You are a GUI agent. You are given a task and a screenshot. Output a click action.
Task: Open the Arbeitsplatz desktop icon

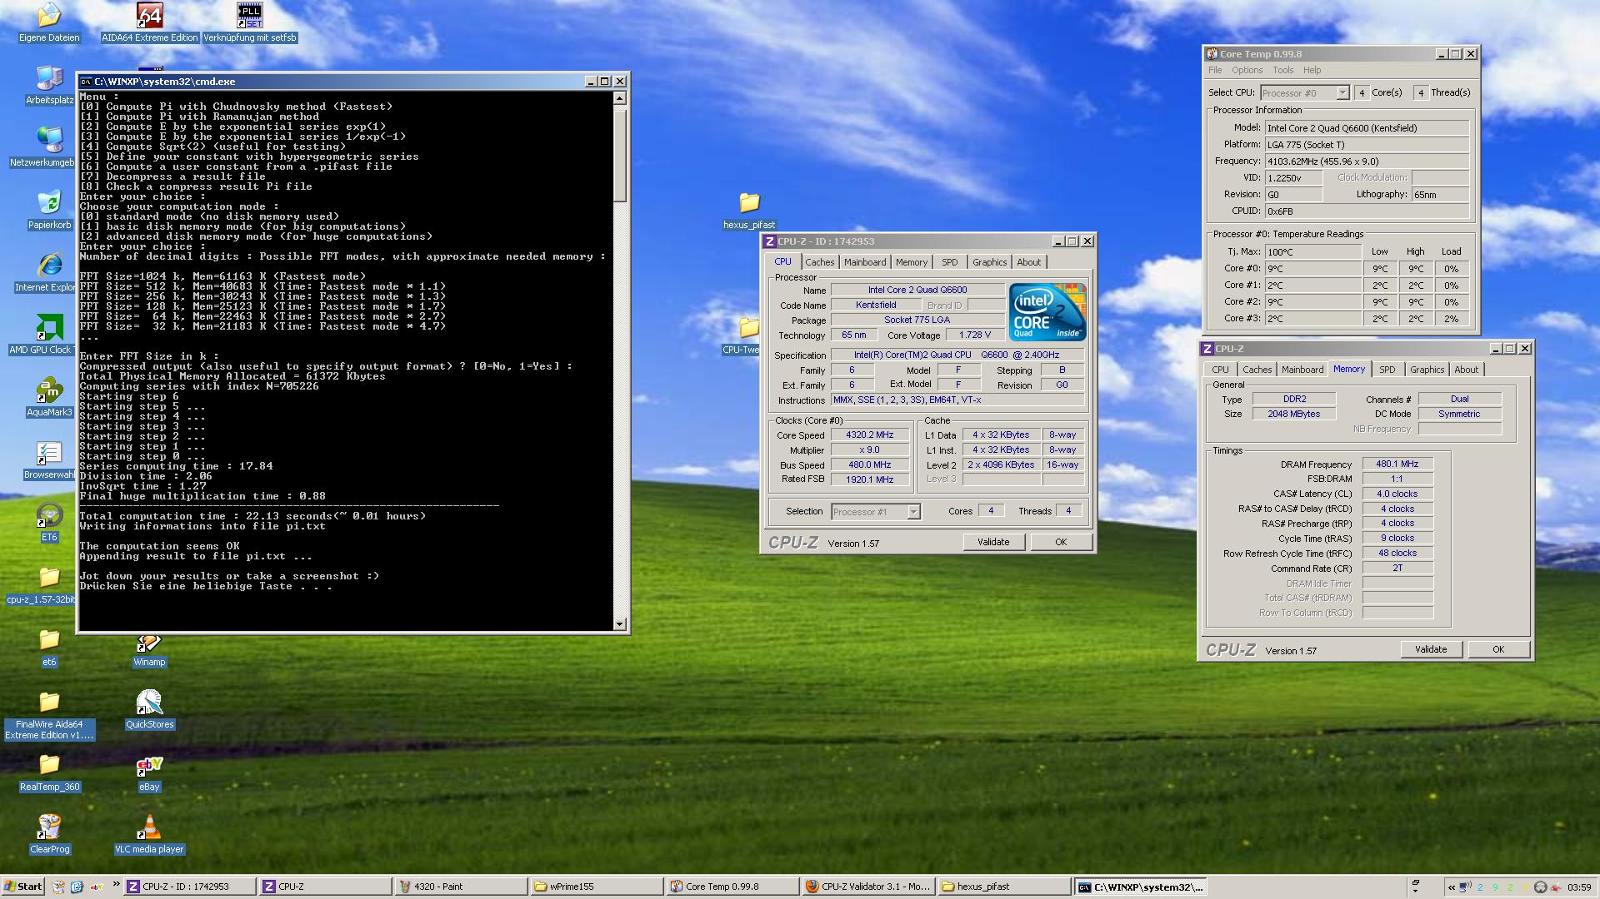tap(49, 79)
